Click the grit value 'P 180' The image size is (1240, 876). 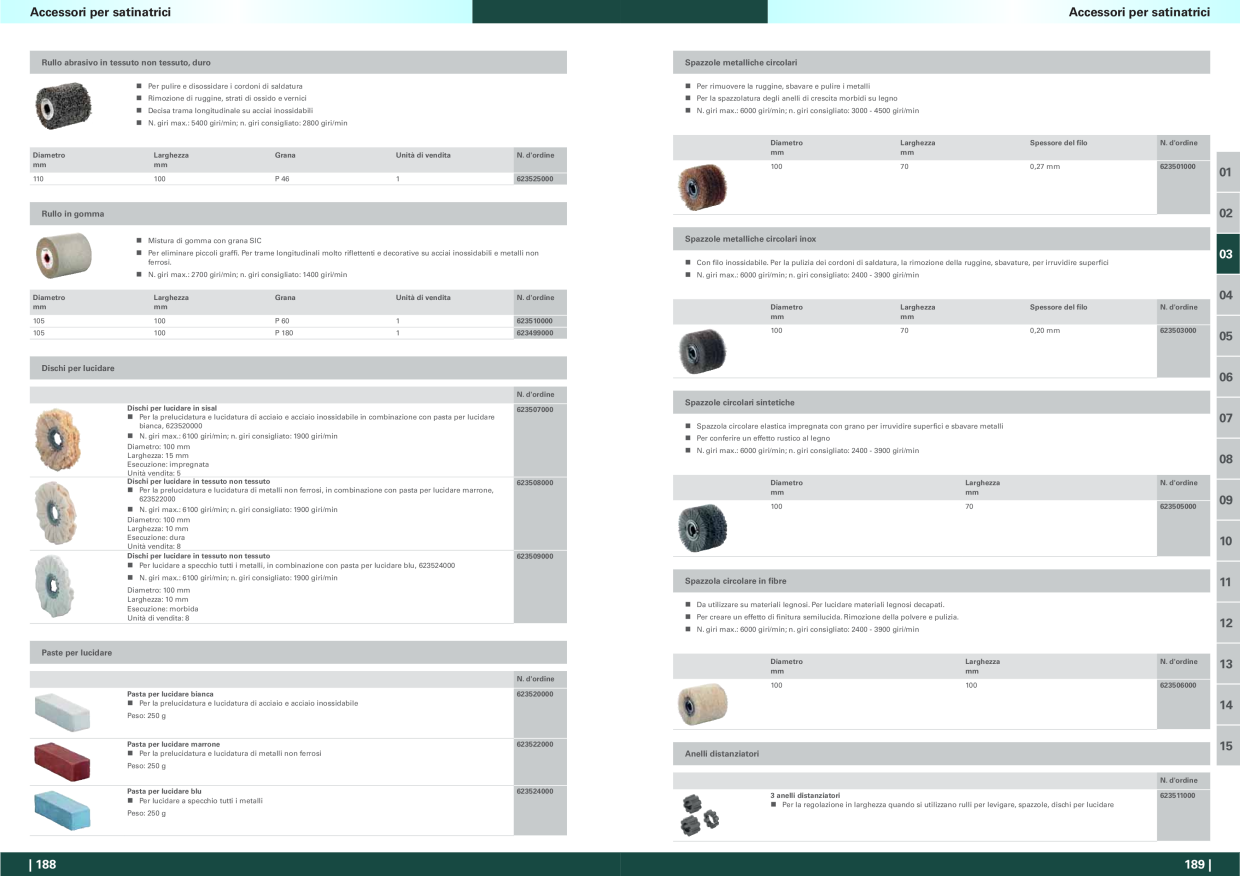click(x=284, y=333)
